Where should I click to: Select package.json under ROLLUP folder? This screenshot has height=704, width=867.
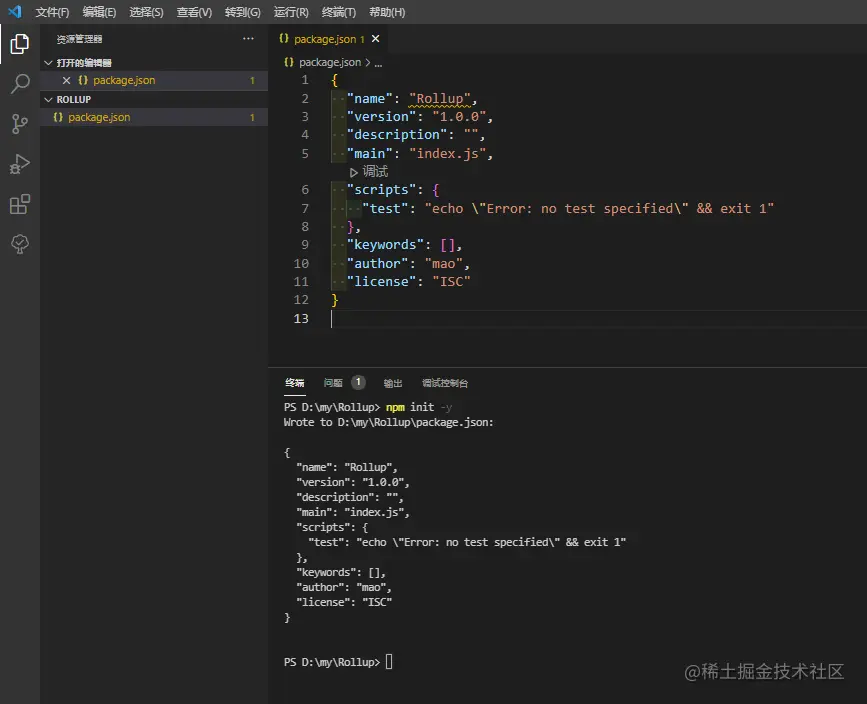point(99,117)
